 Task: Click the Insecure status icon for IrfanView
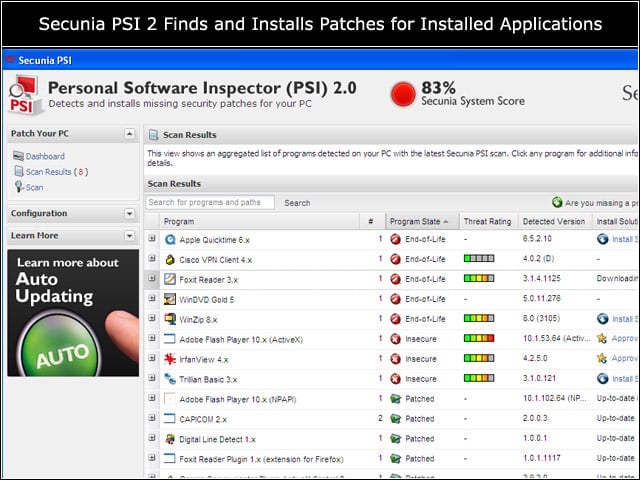[x=395, y=359]
